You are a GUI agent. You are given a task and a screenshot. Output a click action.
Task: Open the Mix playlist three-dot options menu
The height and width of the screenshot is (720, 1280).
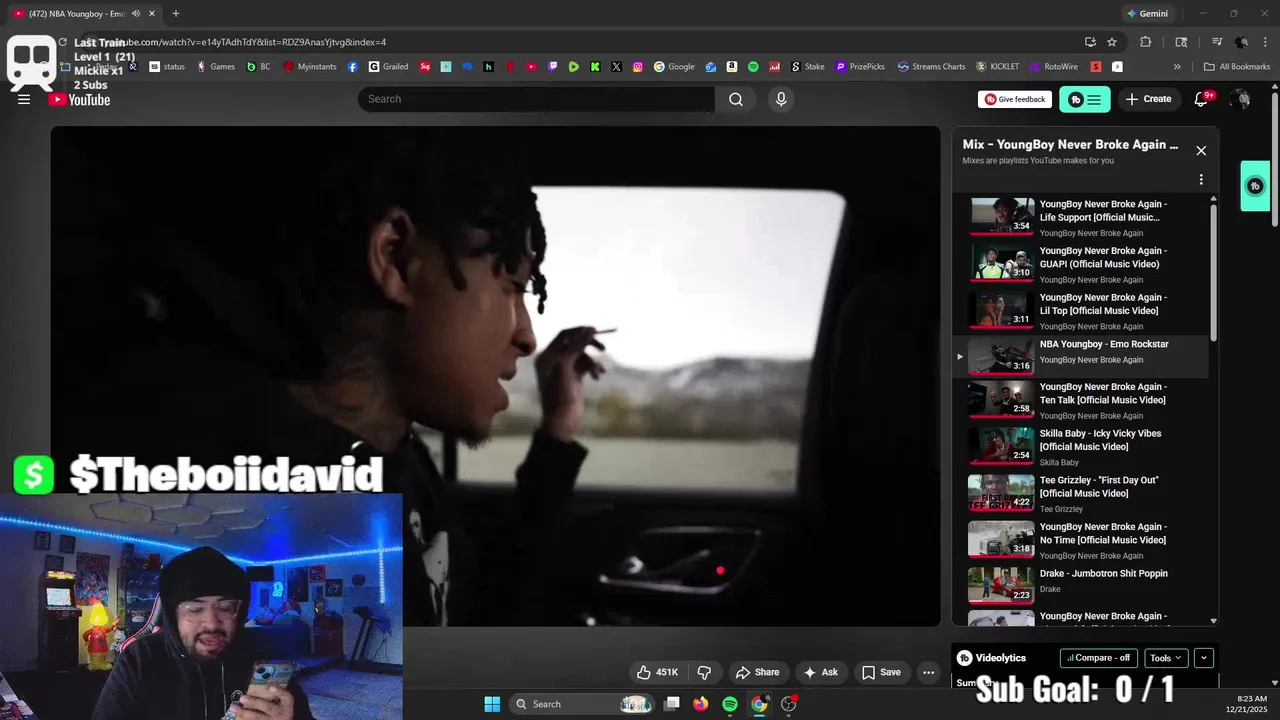(1201, 180)
